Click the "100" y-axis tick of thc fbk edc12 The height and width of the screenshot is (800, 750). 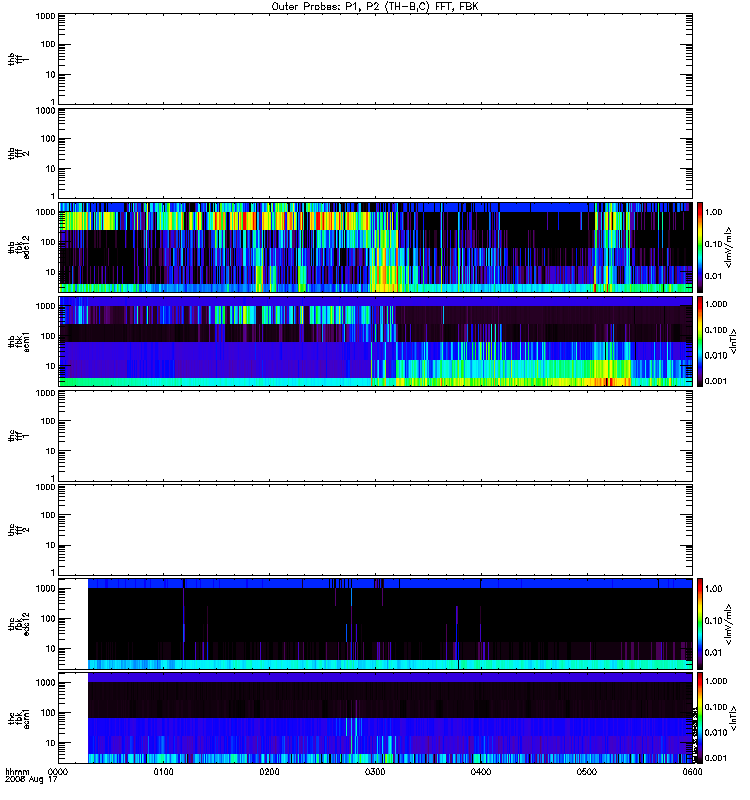(48, 619)
